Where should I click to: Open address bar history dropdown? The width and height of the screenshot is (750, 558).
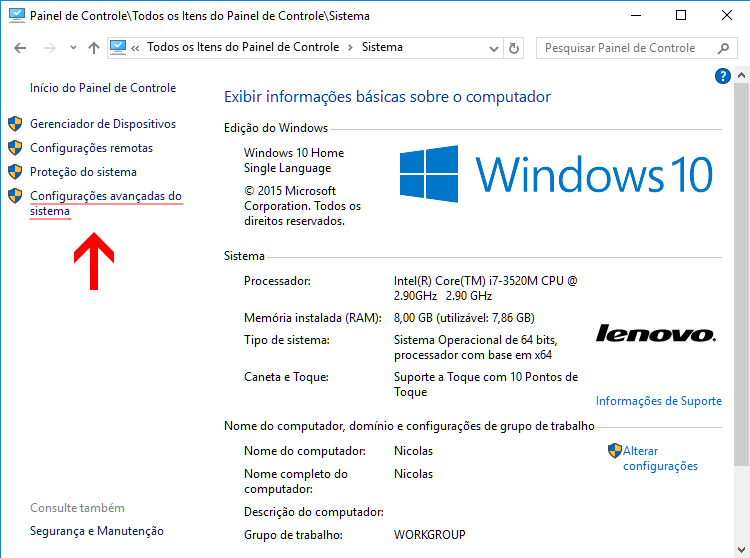click(x=494, y=48)
